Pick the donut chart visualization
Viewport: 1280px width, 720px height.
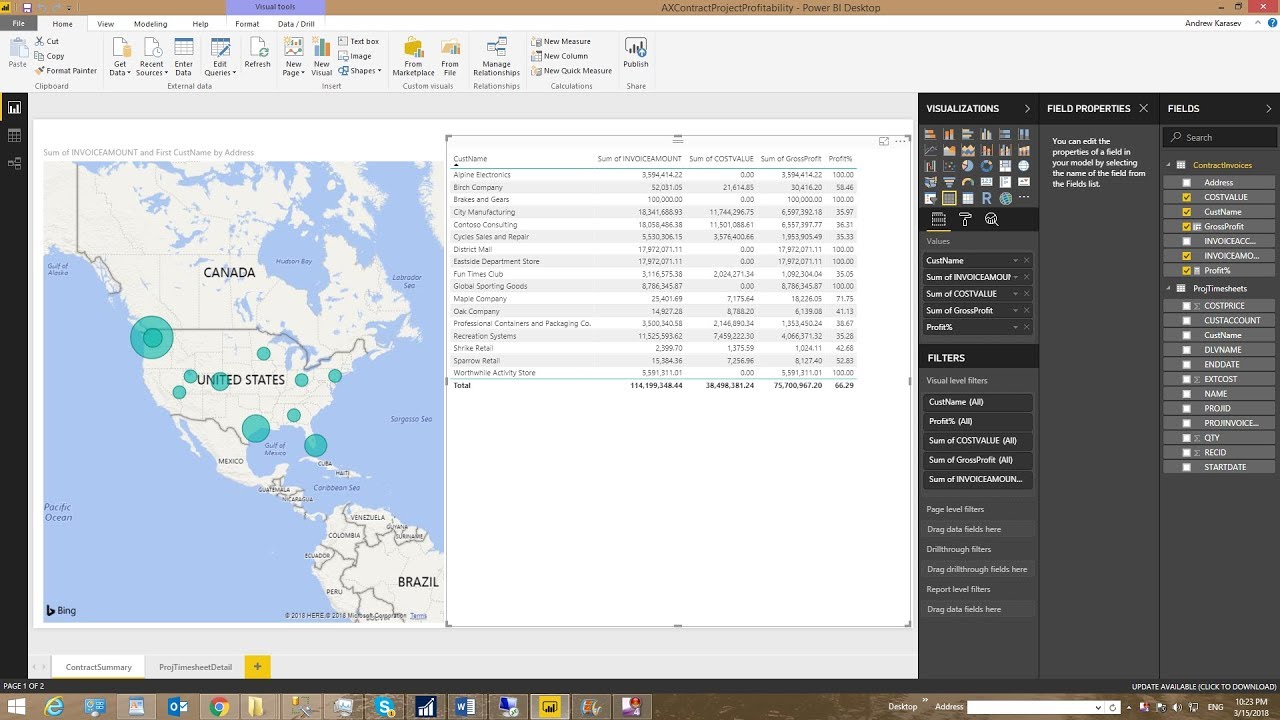pos(986,166)
